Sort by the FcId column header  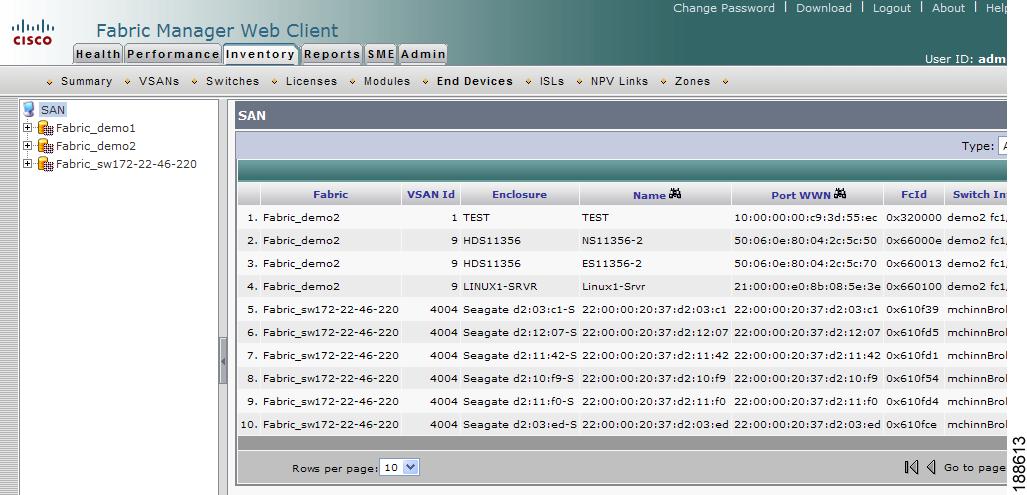pos(914,194)
